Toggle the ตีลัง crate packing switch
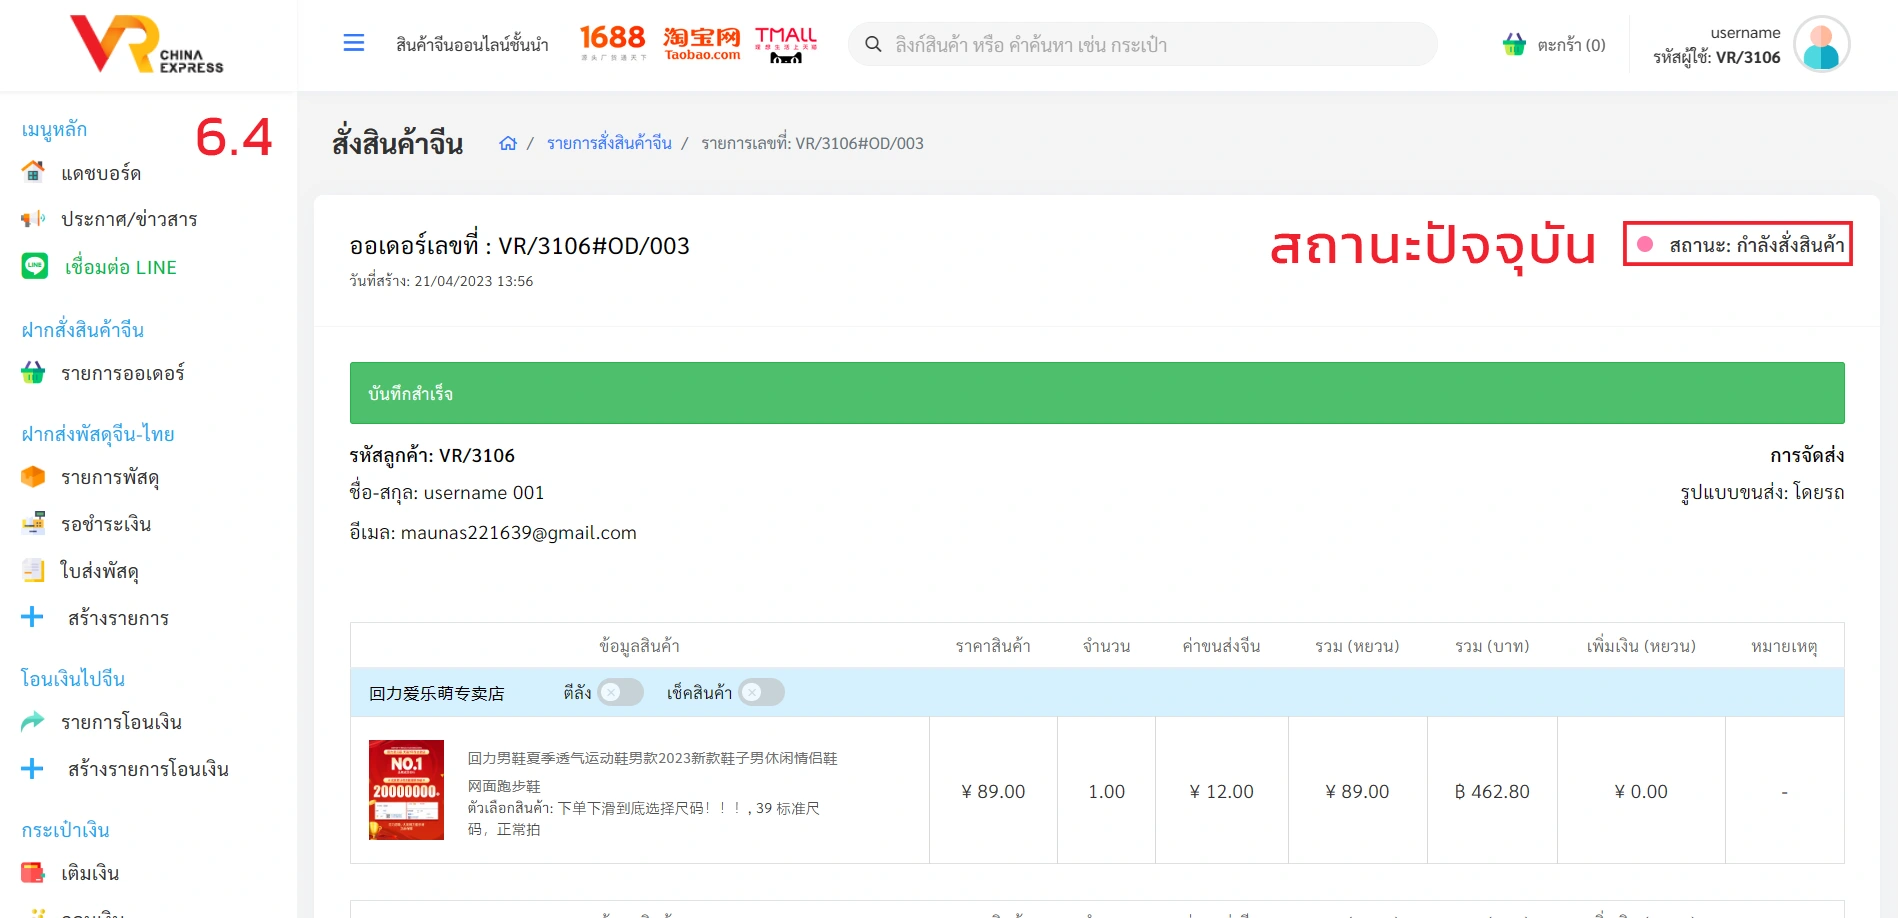 (x=620, y=692)
